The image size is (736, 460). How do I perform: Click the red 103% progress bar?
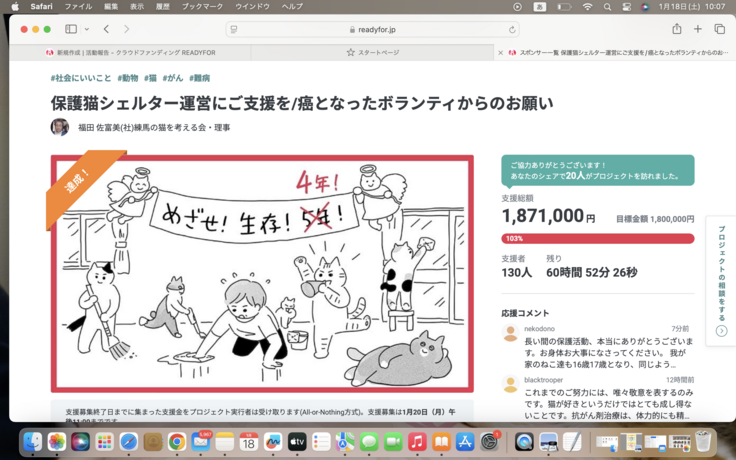click(x=597, y=239)
